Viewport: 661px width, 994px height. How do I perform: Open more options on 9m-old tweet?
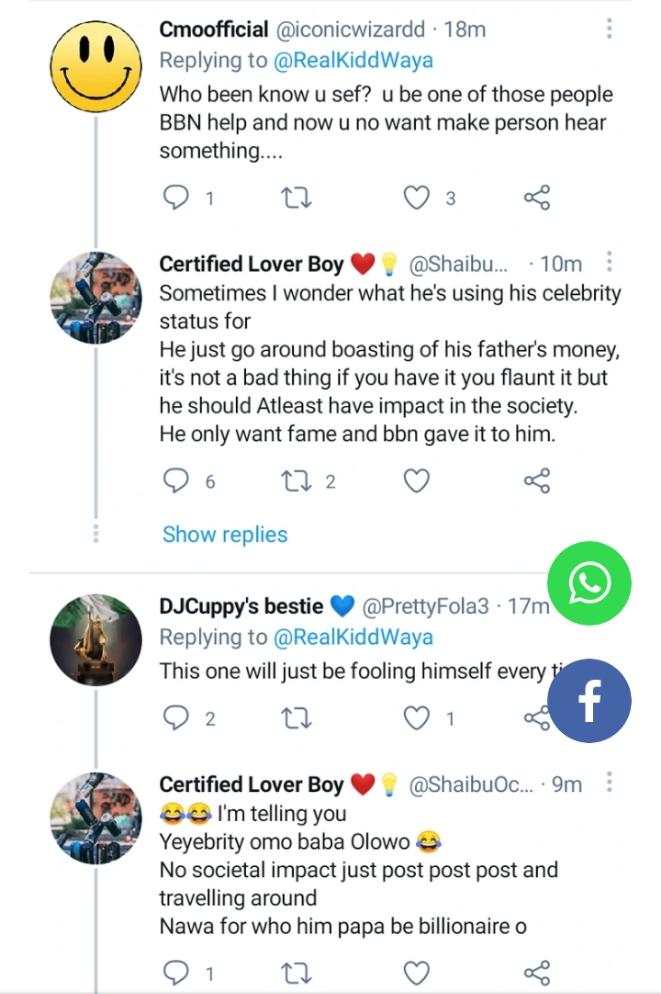pyautogui.click(x=611, y=785)
